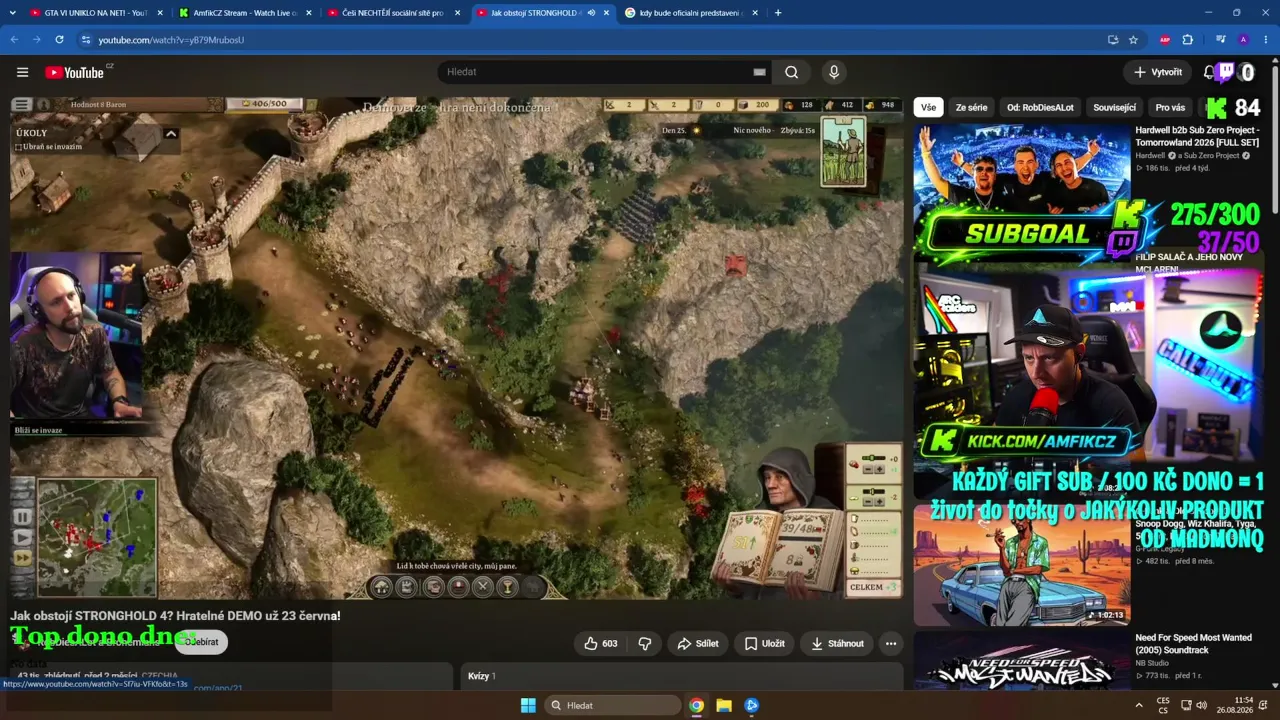Open the Chrome profile avatar
This screenshot has height=720, width=1280.
tap(1243, 40)
